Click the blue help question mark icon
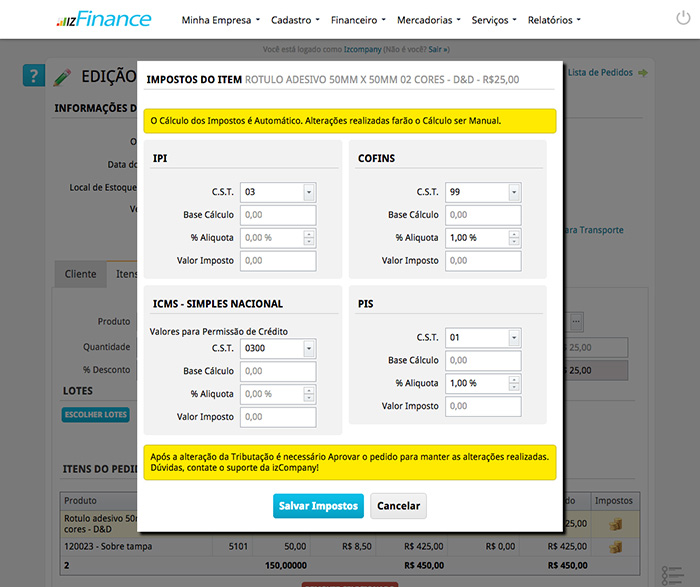Viewport: 700px width, 587px height. click(x=34, y=75)
